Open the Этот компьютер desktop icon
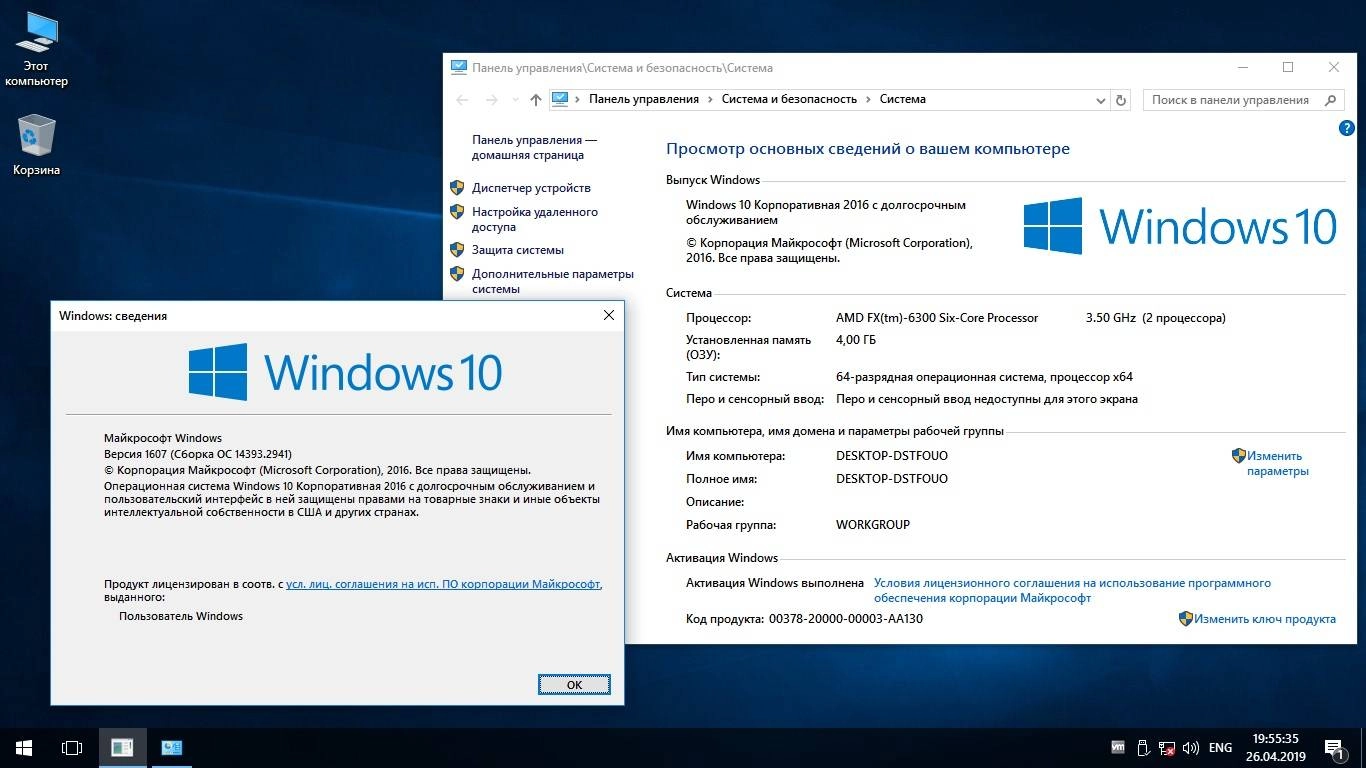The image size is (1366, 768). [x=36, y=49]
